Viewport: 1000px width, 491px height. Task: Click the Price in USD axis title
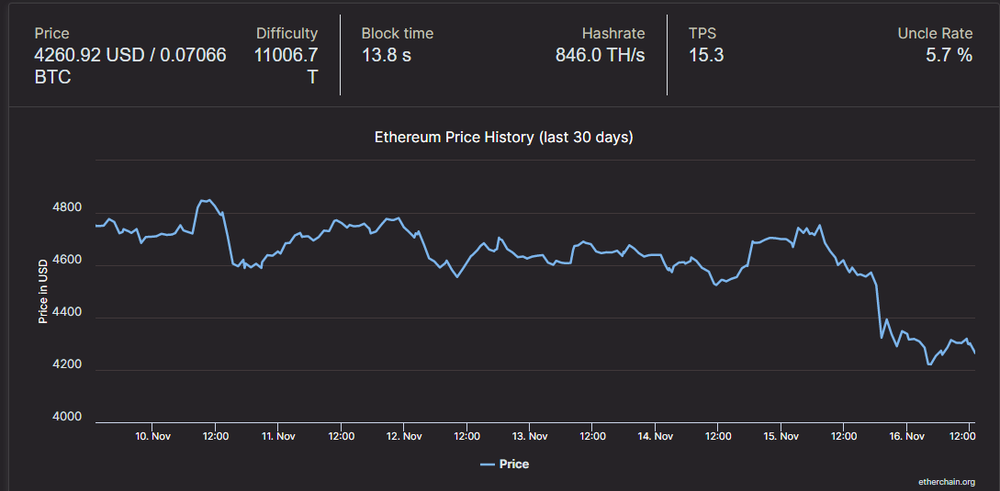pyautogui.click(x=43, y=291)
